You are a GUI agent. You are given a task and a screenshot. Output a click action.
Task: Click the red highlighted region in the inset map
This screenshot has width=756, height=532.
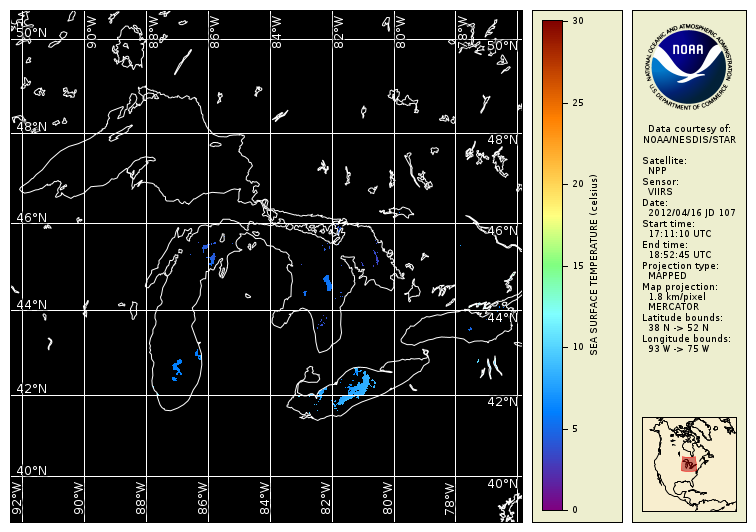pyautogui.click(x=689, y=464)
